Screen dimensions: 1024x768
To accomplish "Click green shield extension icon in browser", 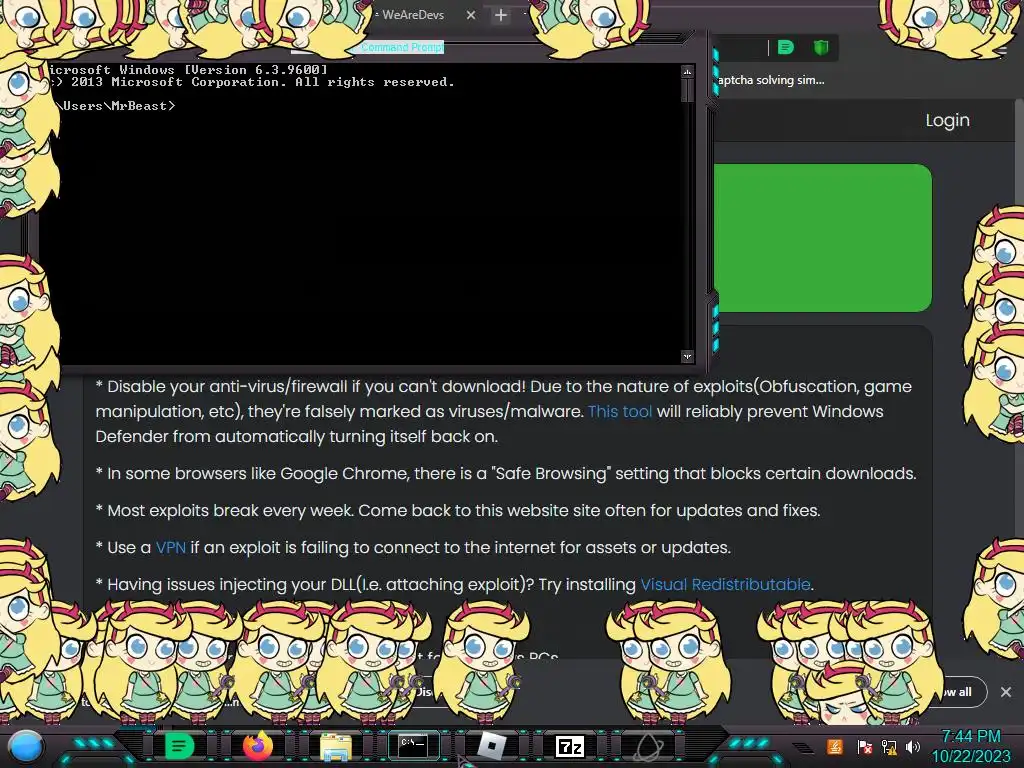I will [x=821, y=47].
